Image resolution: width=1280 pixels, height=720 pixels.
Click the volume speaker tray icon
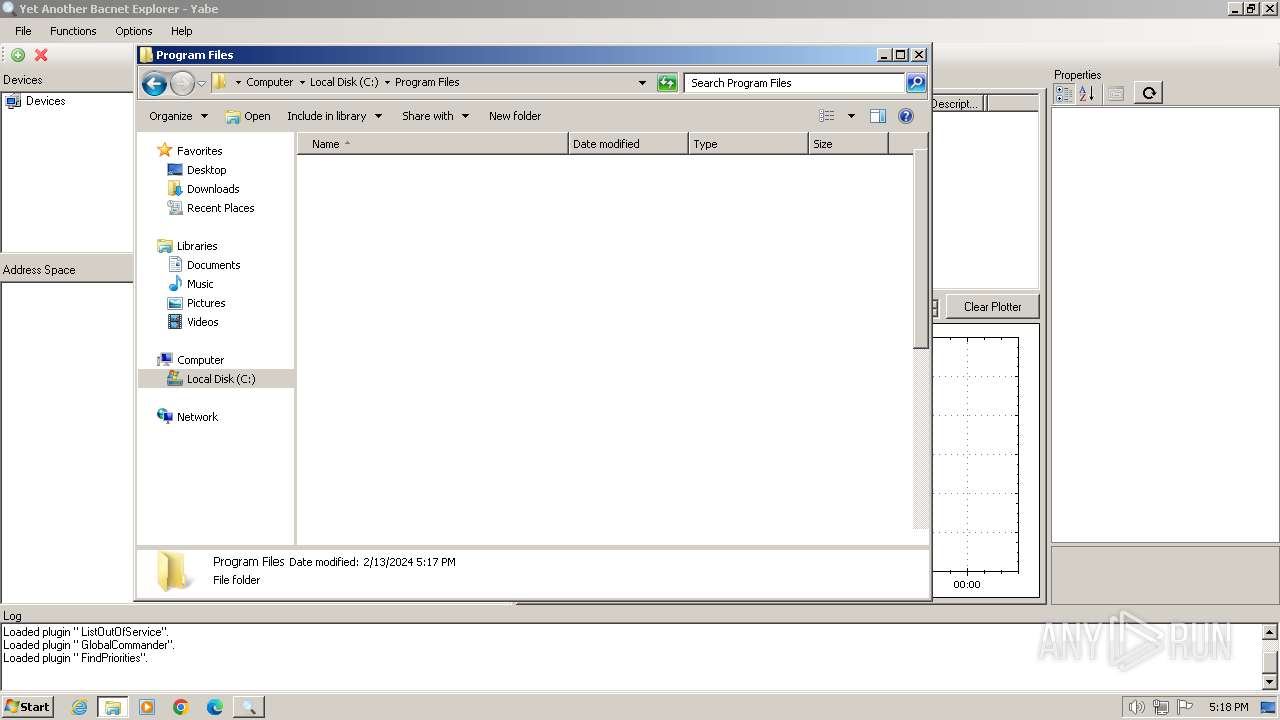(x=1136, y=707)
